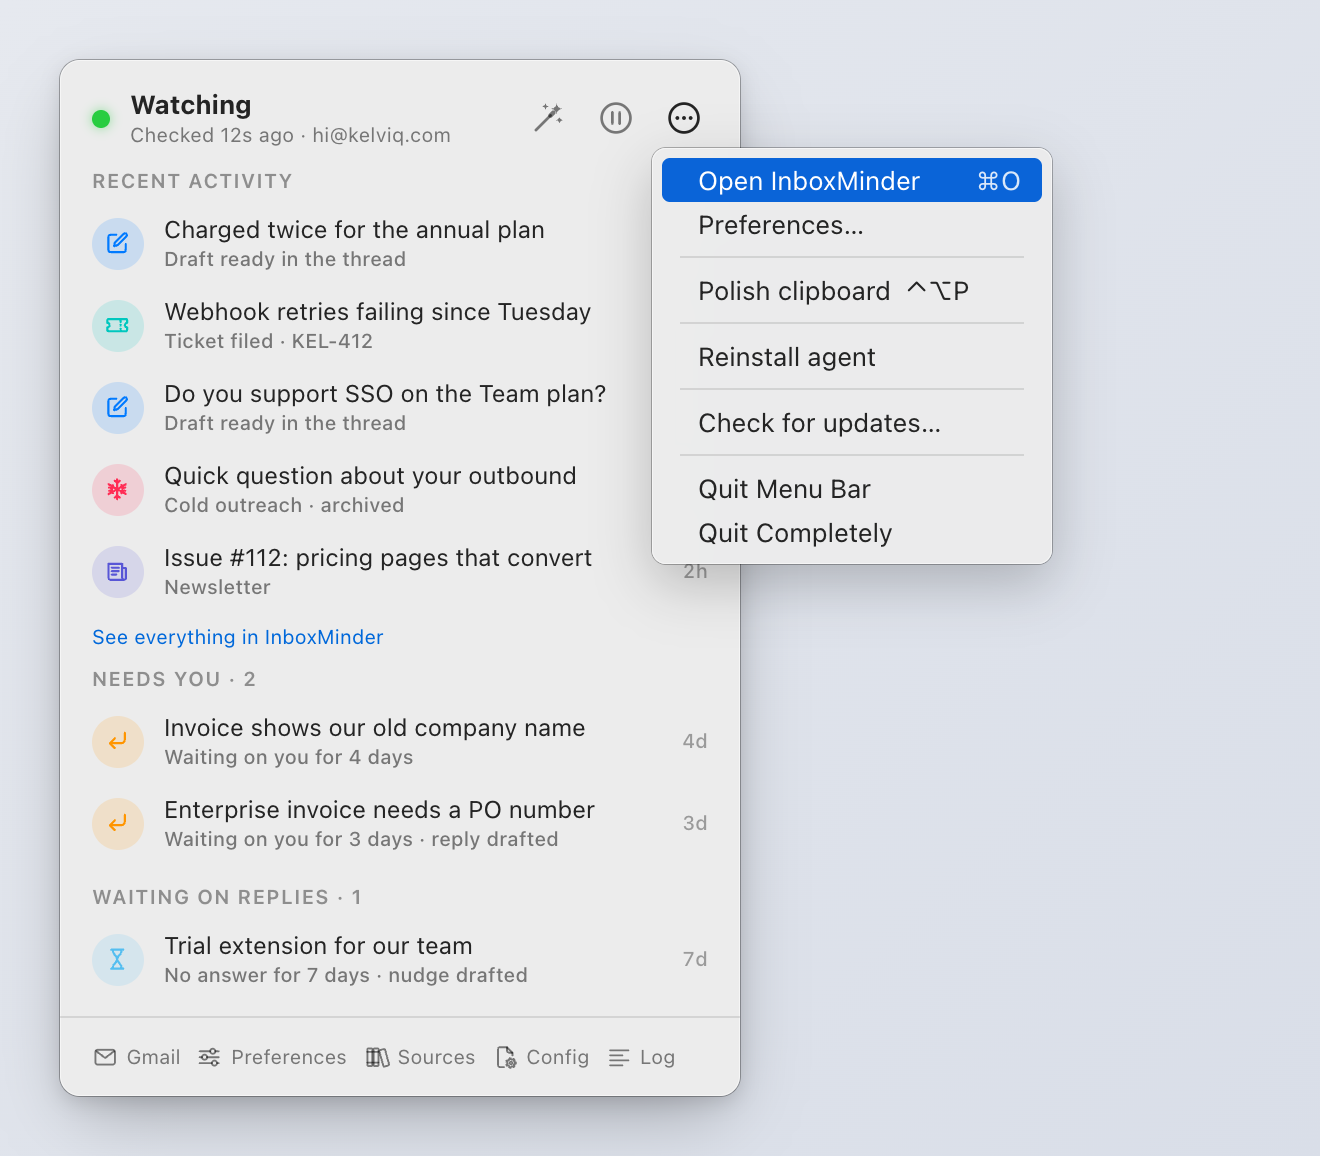This screenshot has width=1320, height=1158.
Task: Open 'Invoice shows our old company name'
Action: pyautogui.click(x=374, y=729)
